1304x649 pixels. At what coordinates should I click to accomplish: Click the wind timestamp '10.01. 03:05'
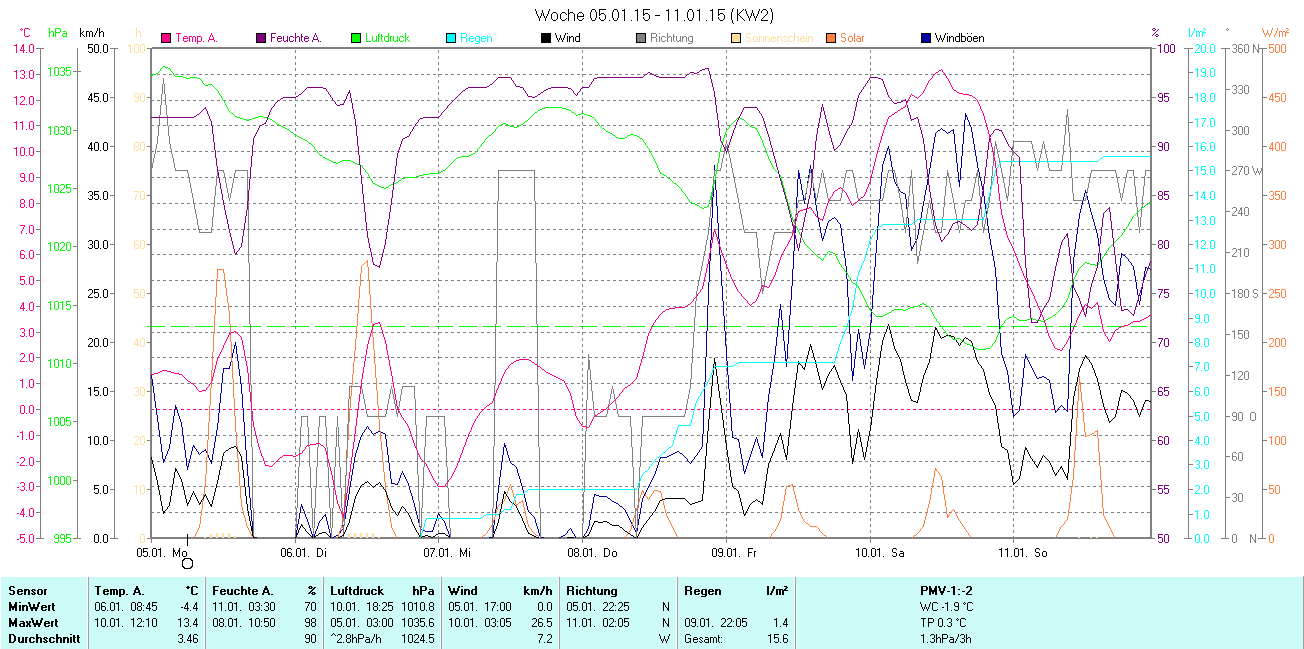point(480,623)
